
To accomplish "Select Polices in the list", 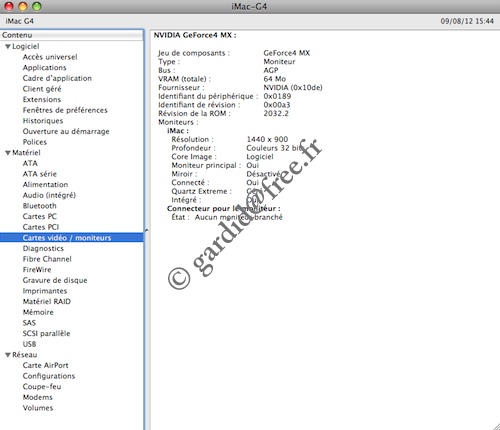I will point(35,142).
